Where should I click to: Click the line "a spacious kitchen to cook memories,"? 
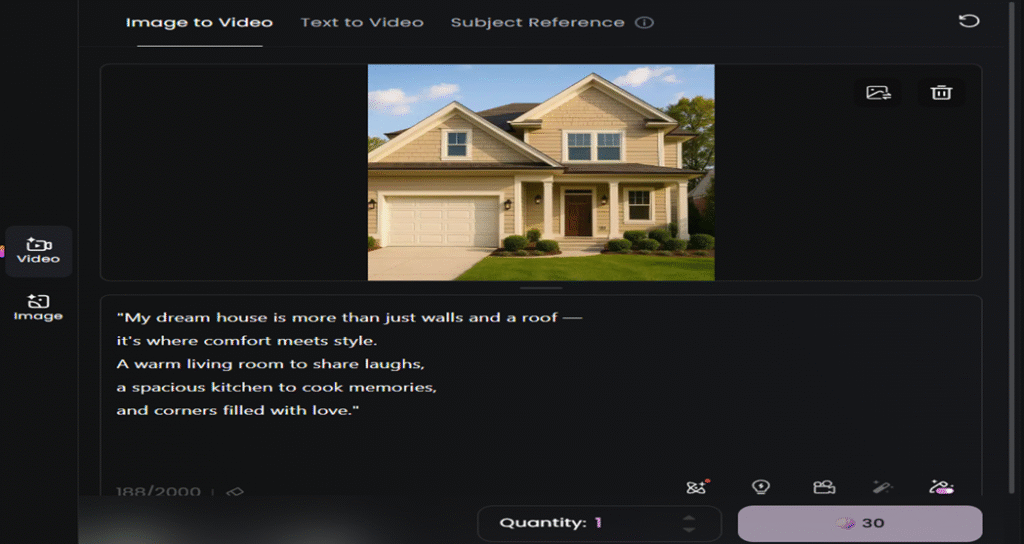coord(276,387)
